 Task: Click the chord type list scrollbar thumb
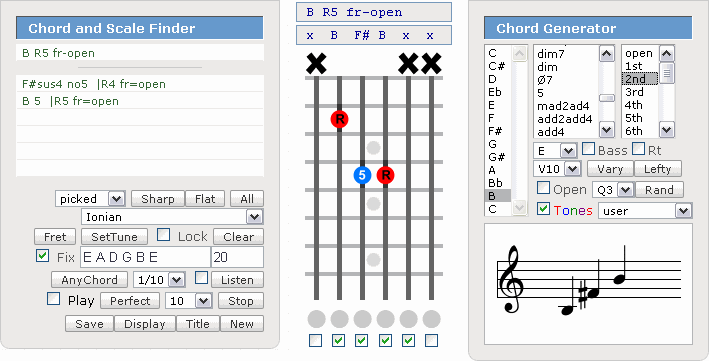click(x=606, y=98)
